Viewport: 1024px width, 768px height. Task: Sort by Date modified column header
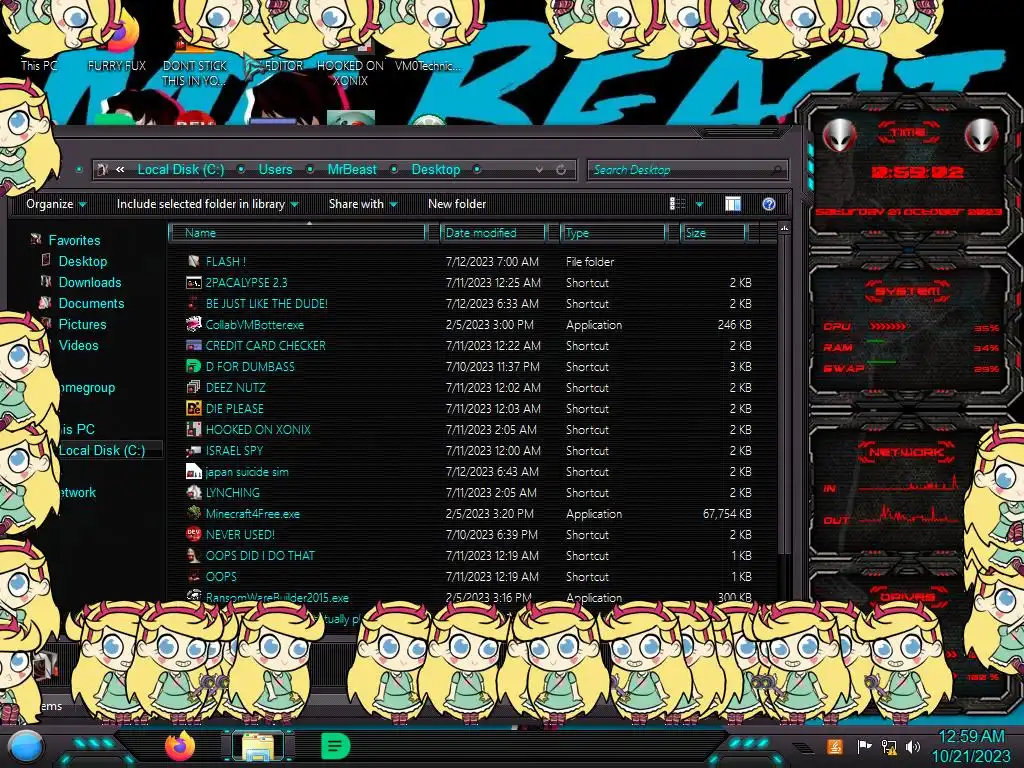point(493,232)
